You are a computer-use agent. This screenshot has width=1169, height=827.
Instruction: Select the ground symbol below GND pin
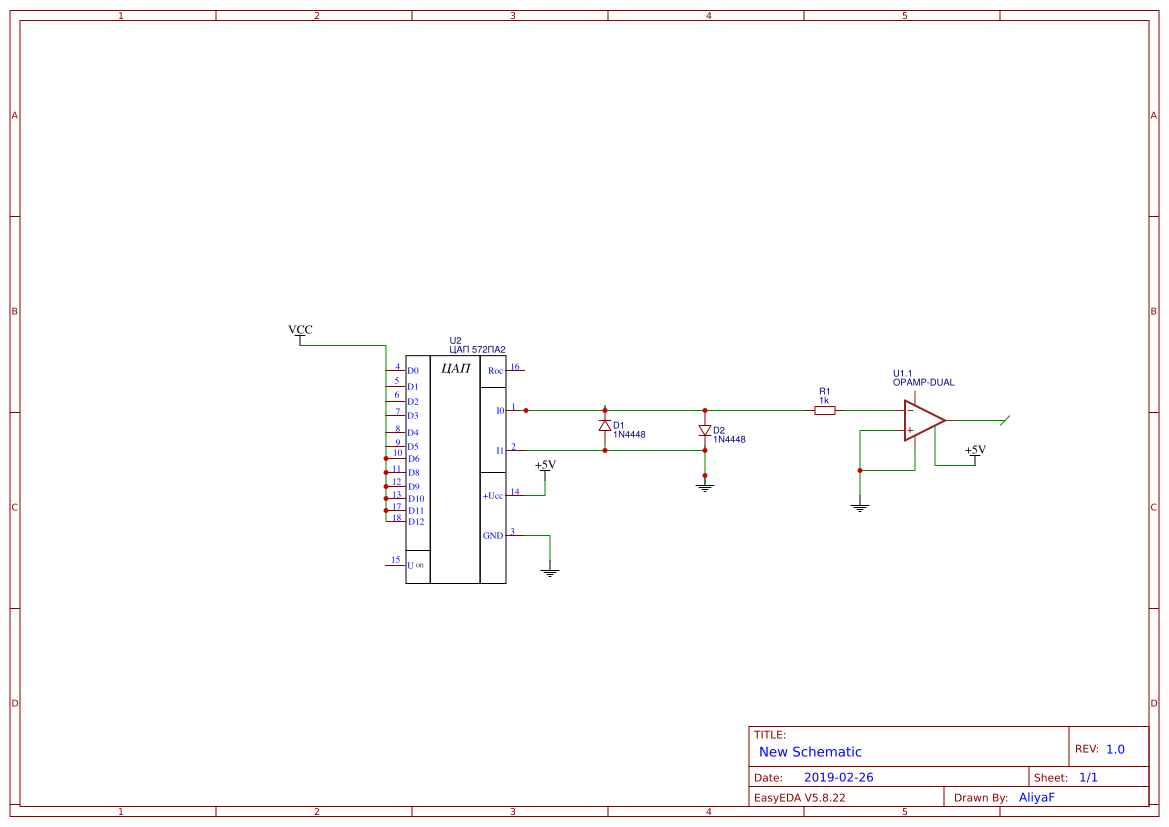click(549, 572)
